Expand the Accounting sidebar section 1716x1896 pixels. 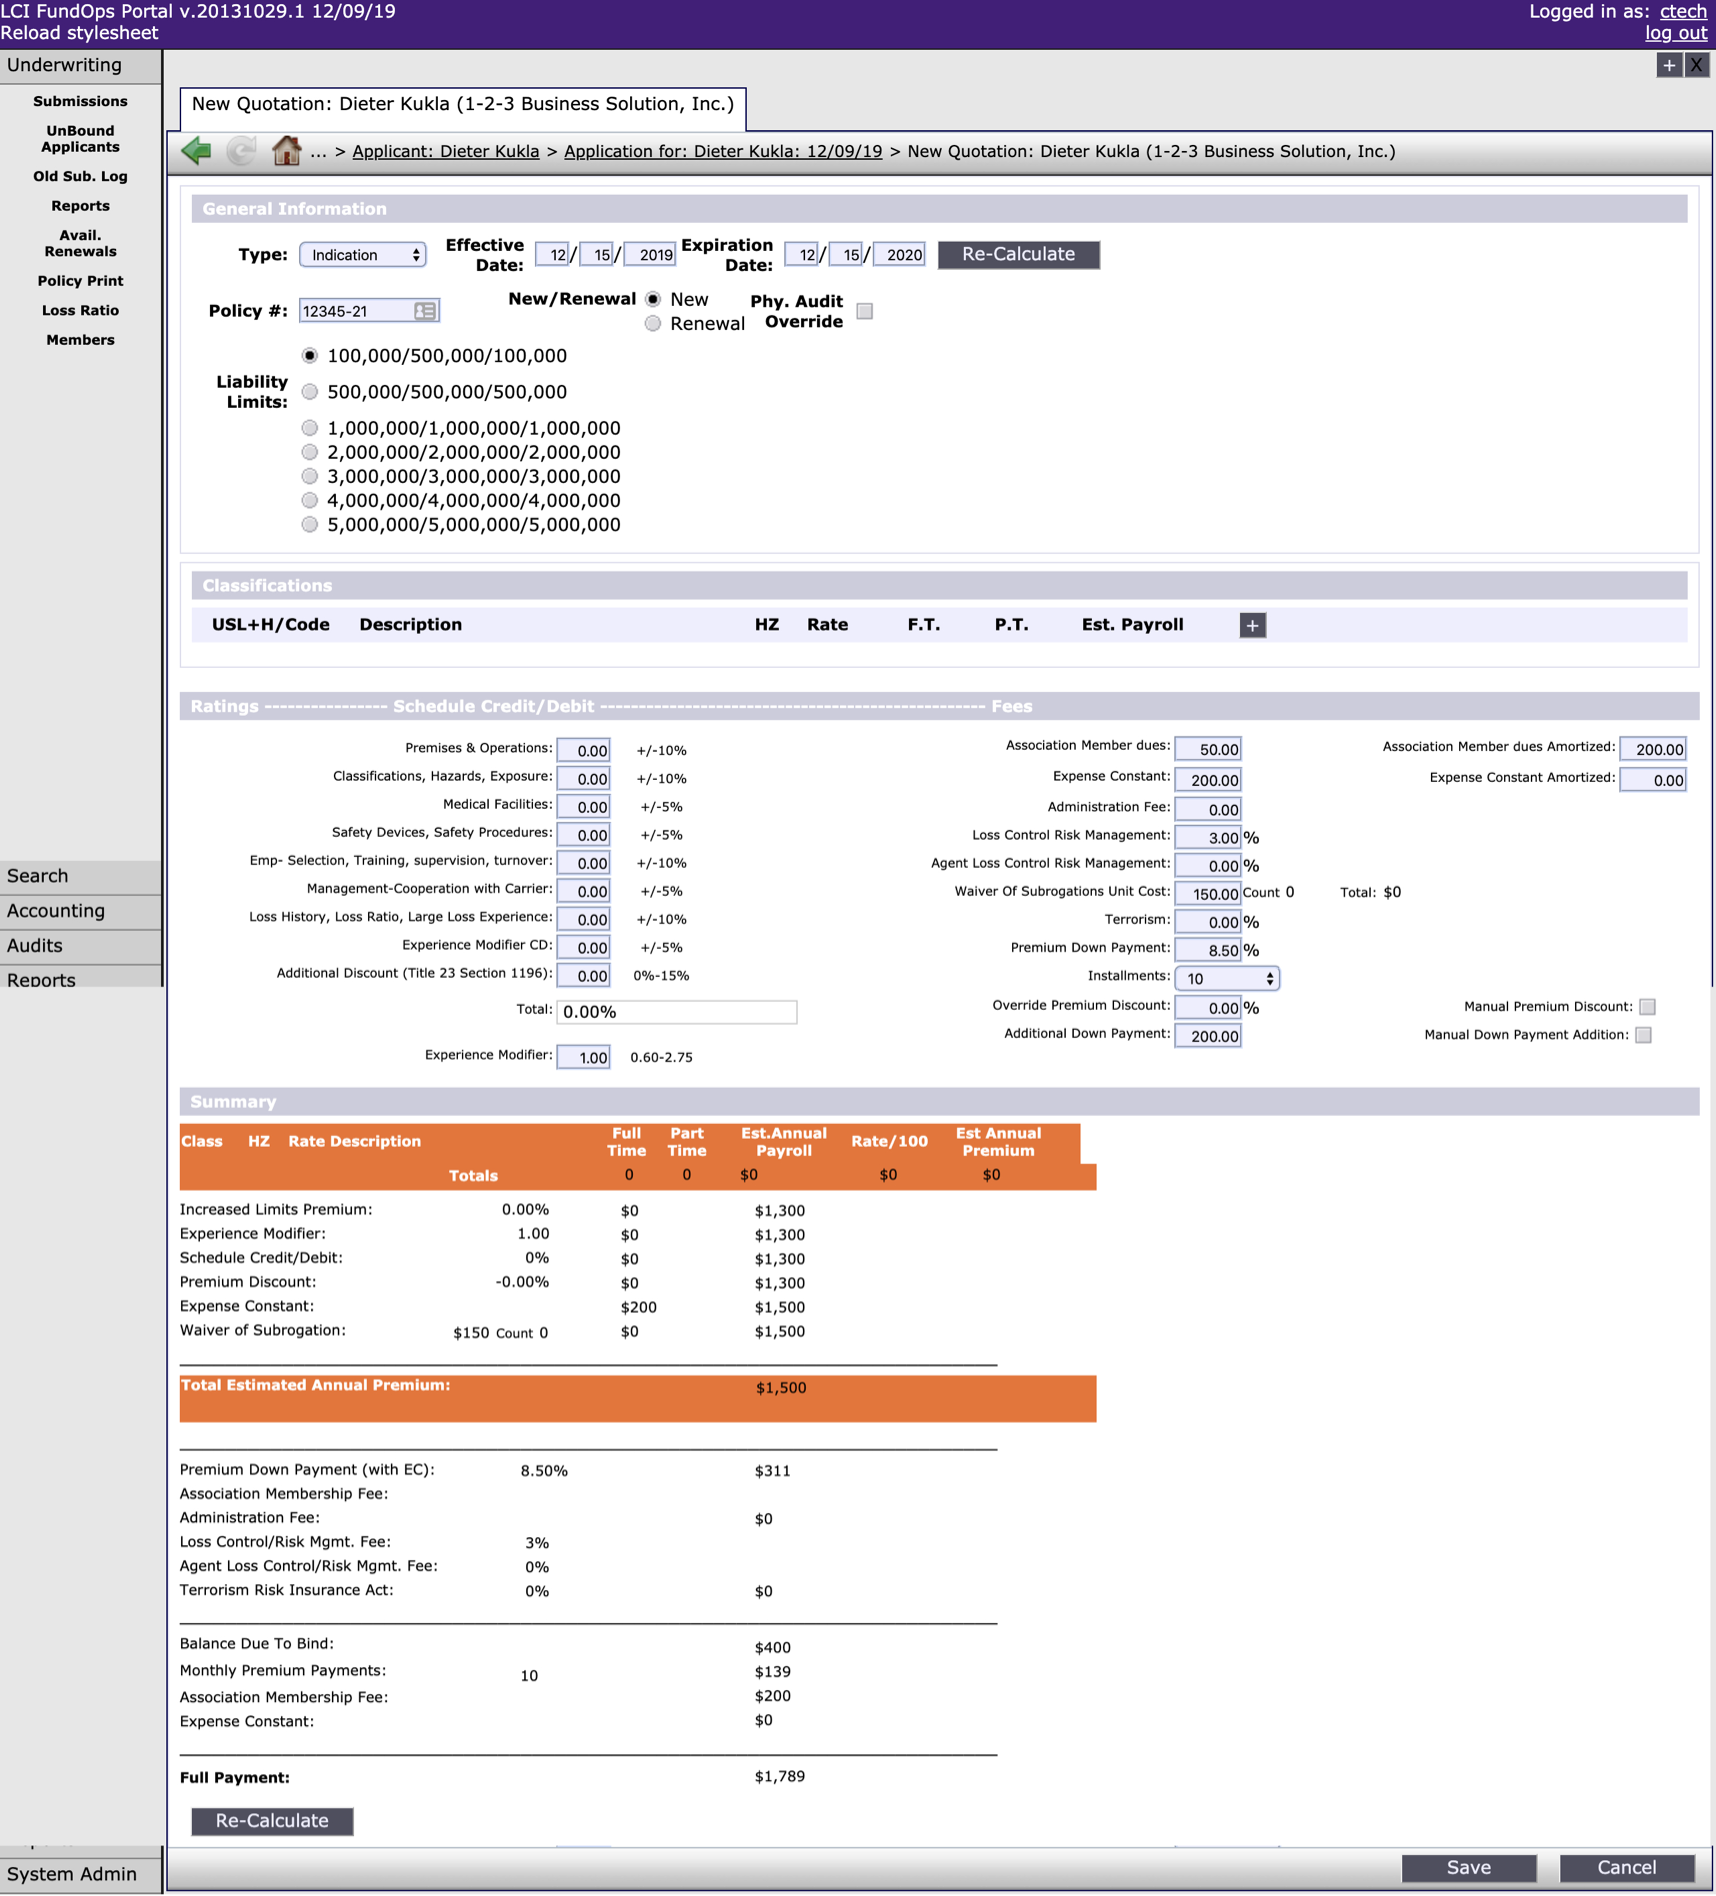(x=80, y=911)
